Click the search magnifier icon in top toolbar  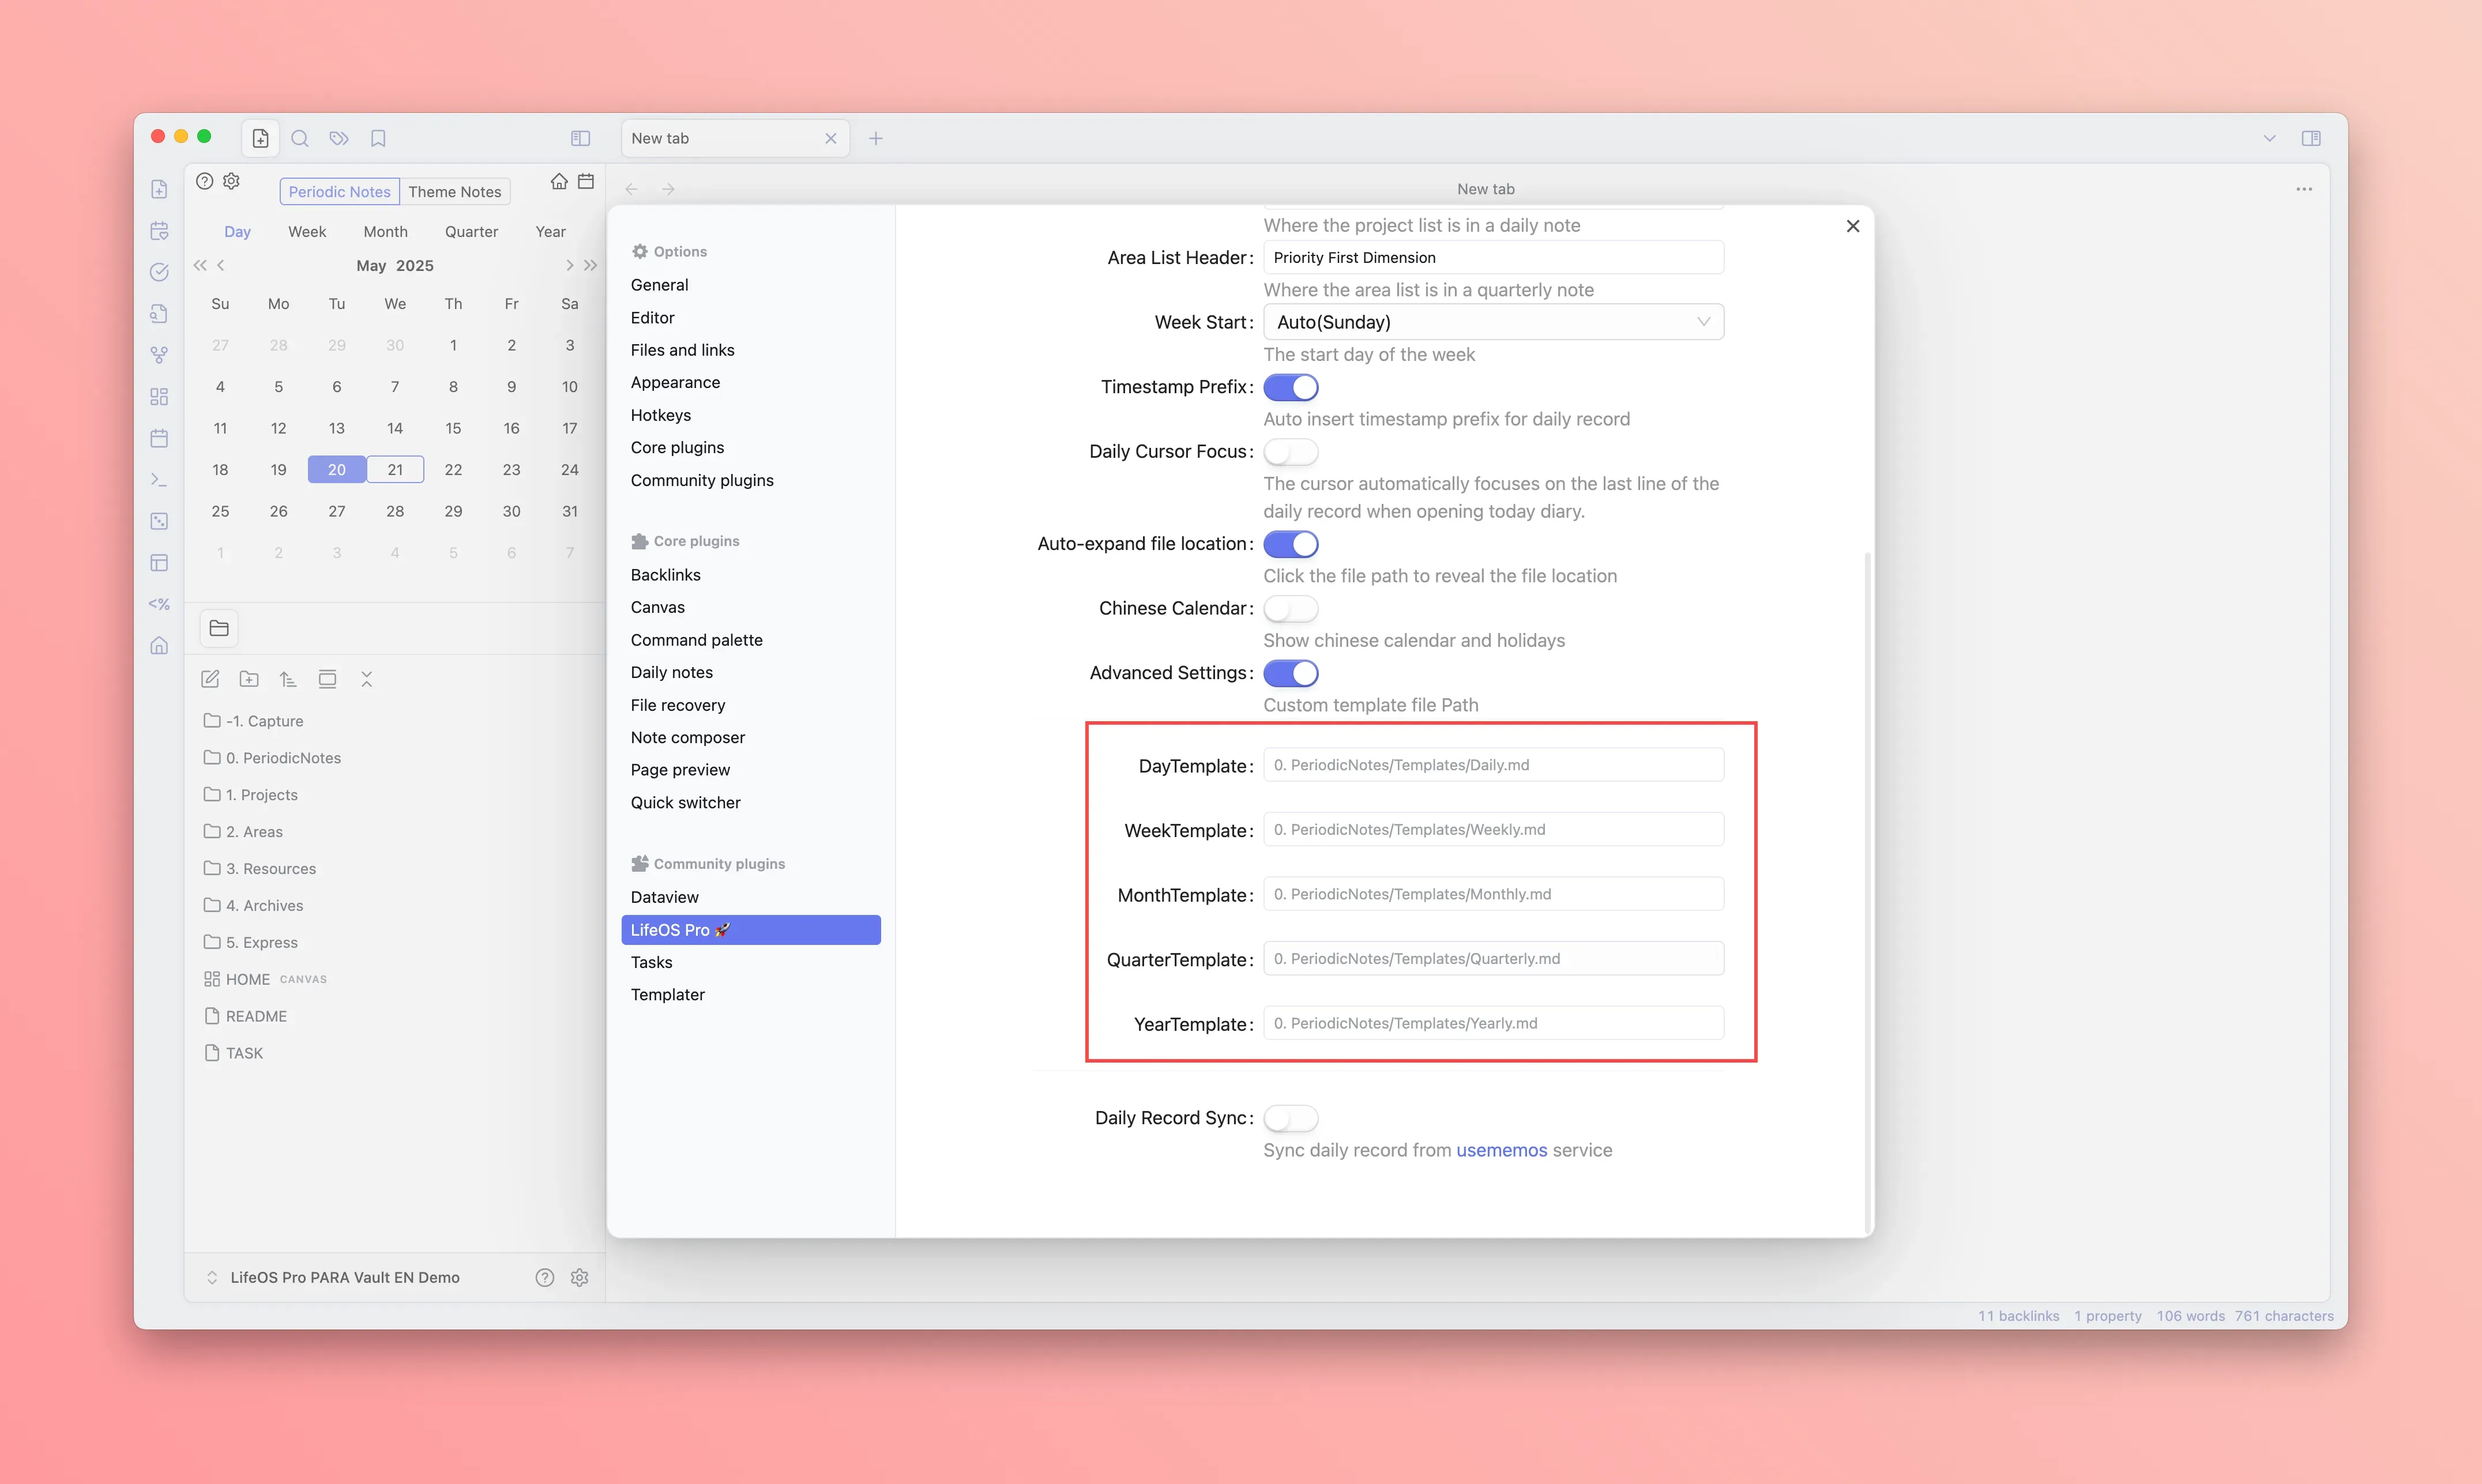[x=300, y=138]
